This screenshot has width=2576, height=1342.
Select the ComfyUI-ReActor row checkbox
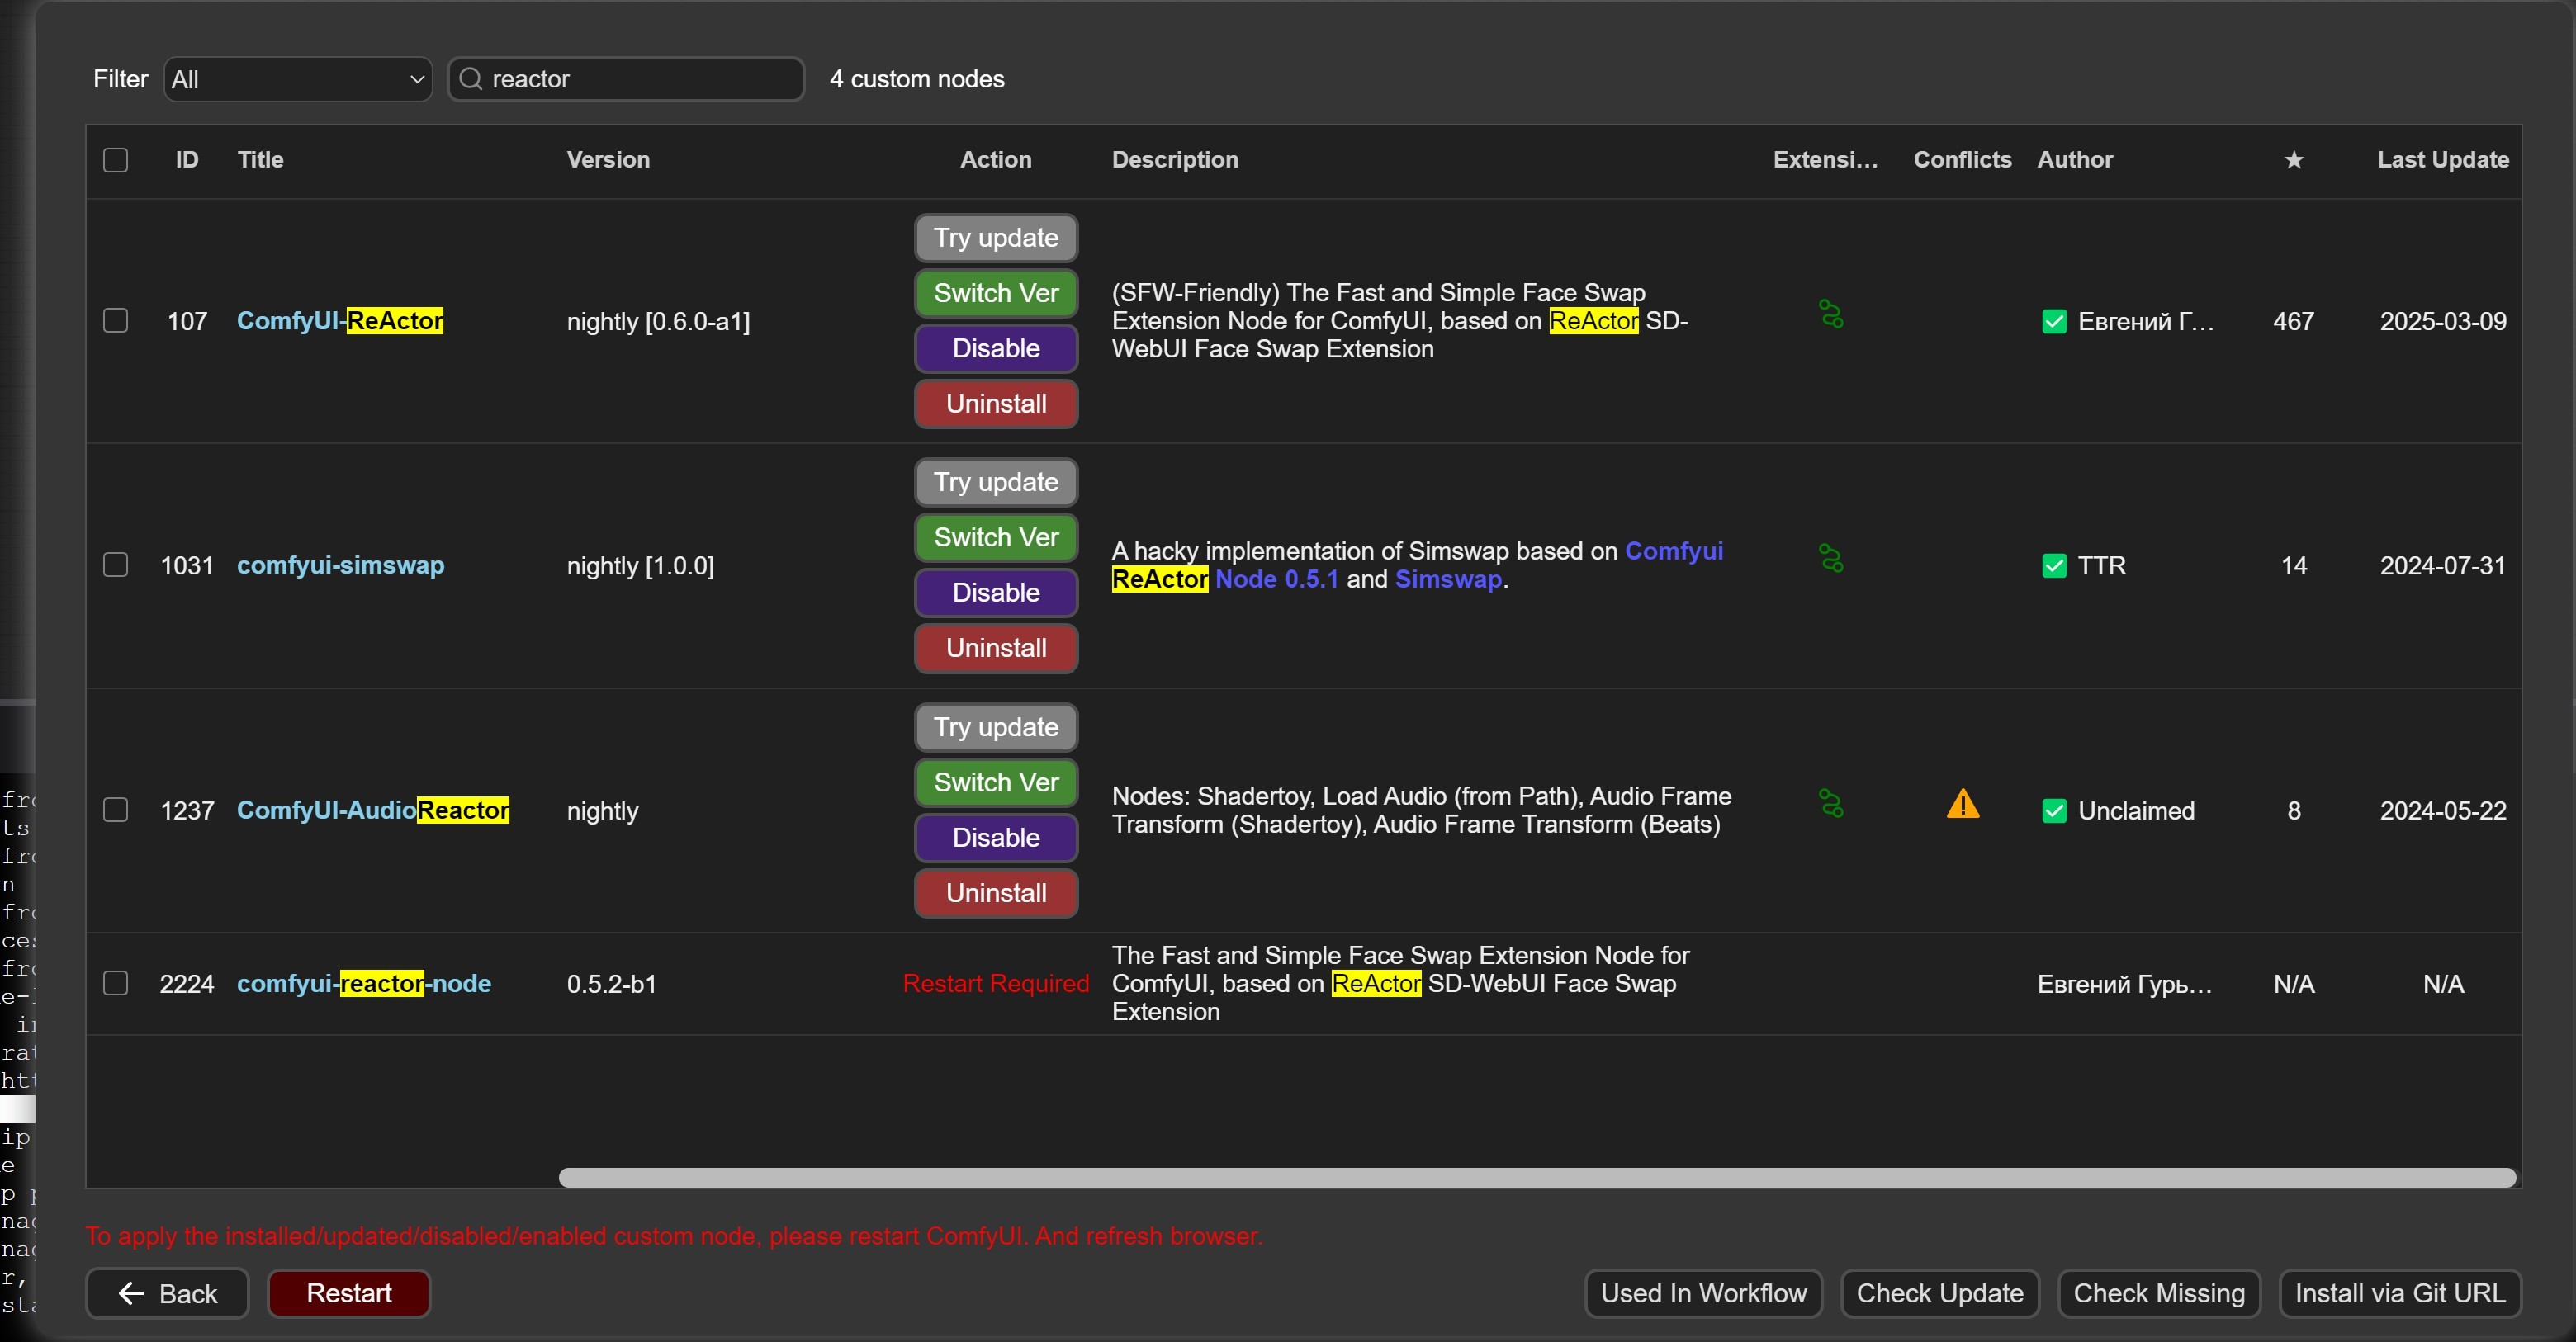[x=116, y=321]
